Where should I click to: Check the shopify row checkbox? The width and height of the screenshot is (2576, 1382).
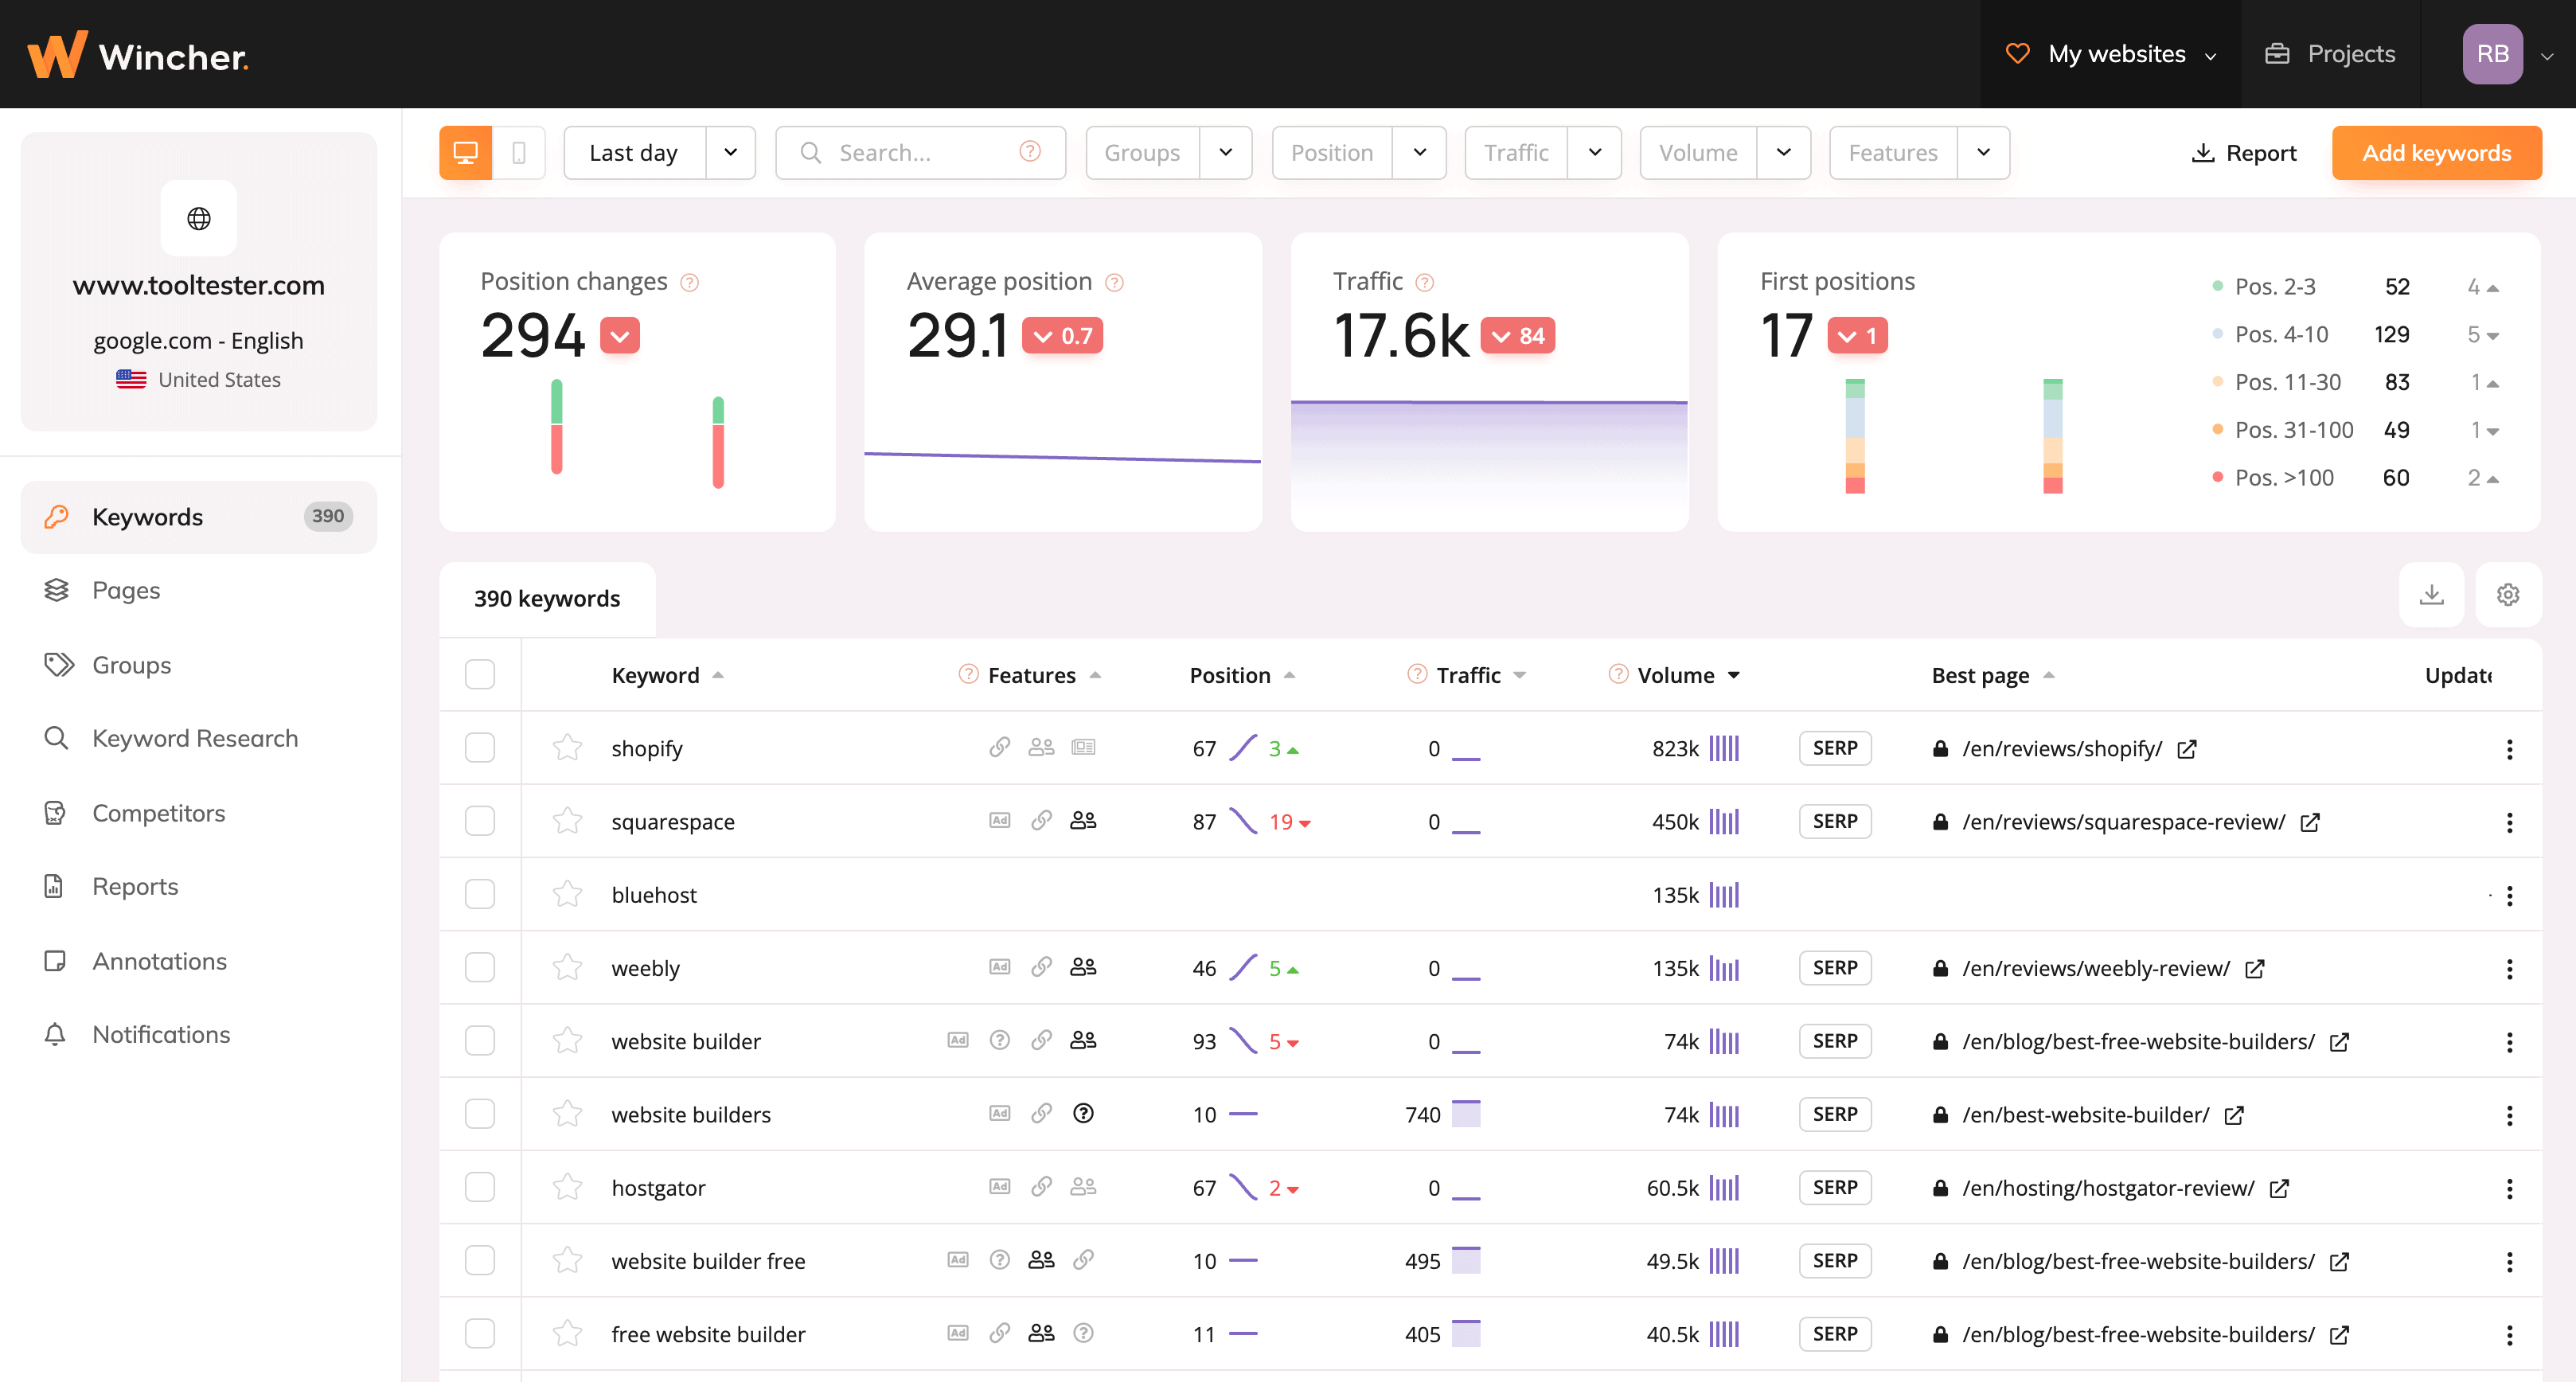tap(480, 748)
